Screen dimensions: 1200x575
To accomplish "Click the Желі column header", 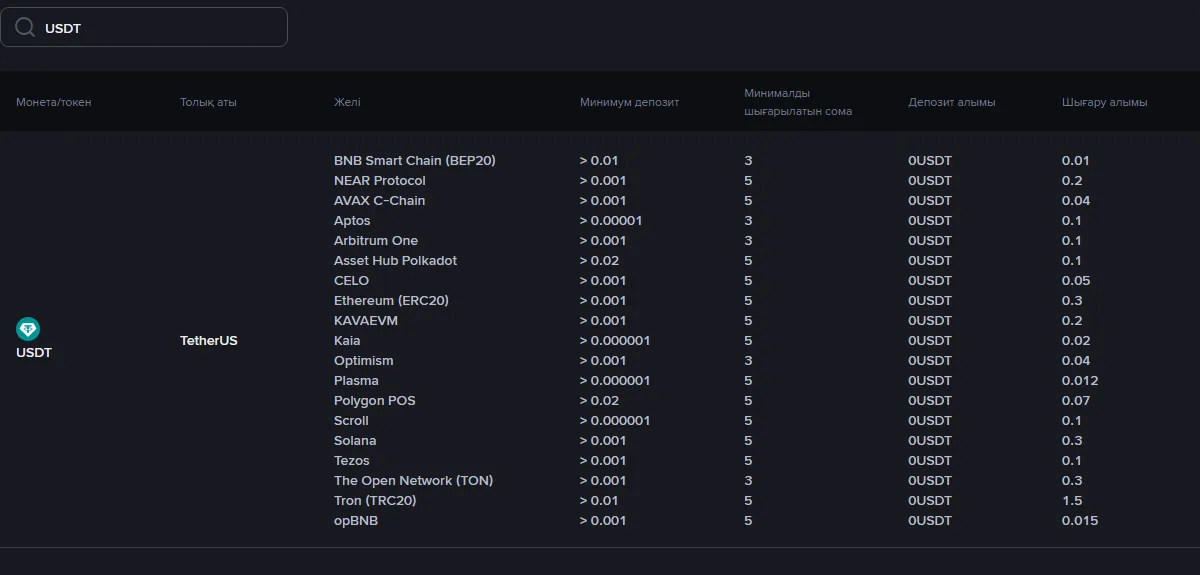I will [x=347, y=102].
